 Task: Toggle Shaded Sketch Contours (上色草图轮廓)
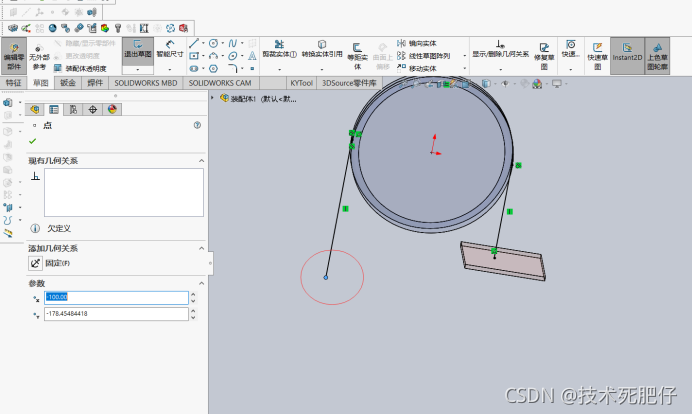pos(657,56)
